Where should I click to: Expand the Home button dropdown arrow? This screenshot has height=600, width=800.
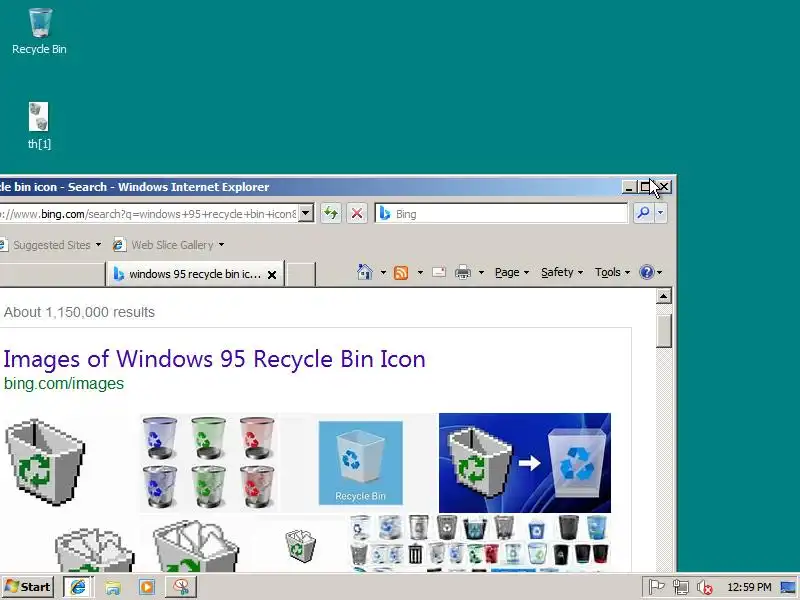383,272
